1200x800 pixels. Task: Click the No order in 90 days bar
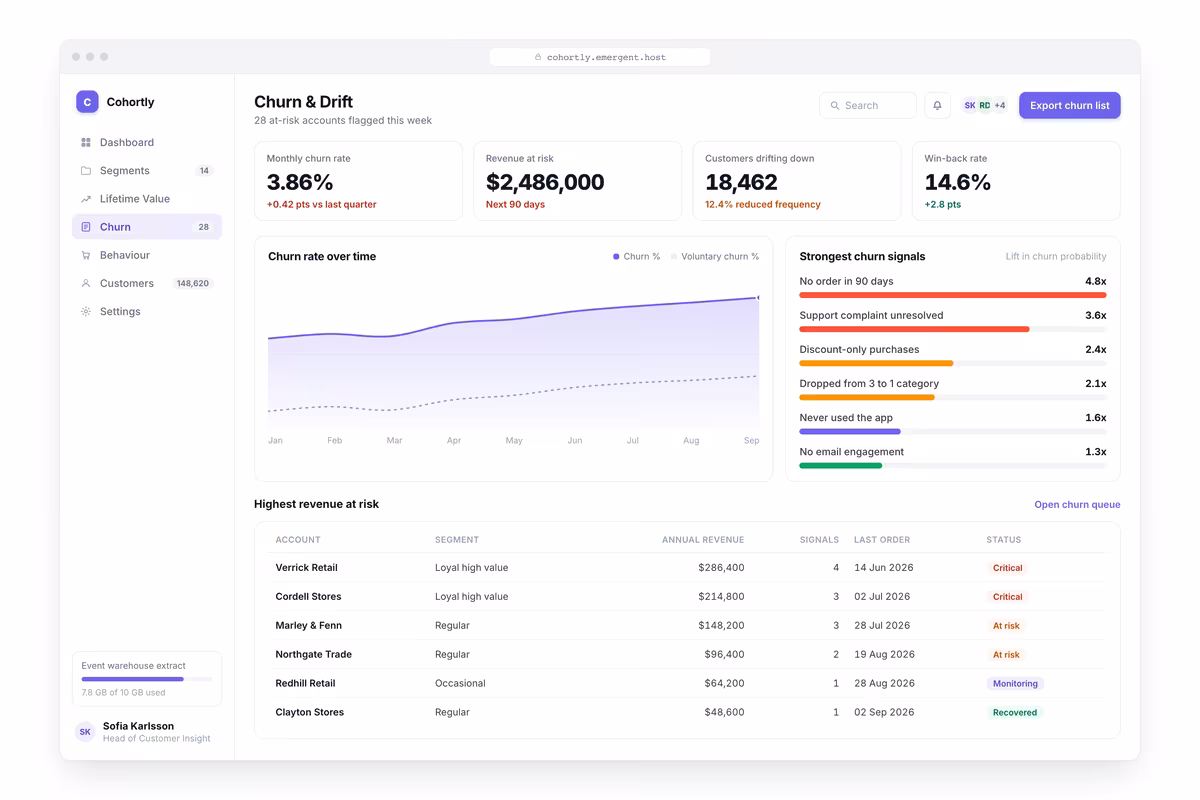(953, 295)
